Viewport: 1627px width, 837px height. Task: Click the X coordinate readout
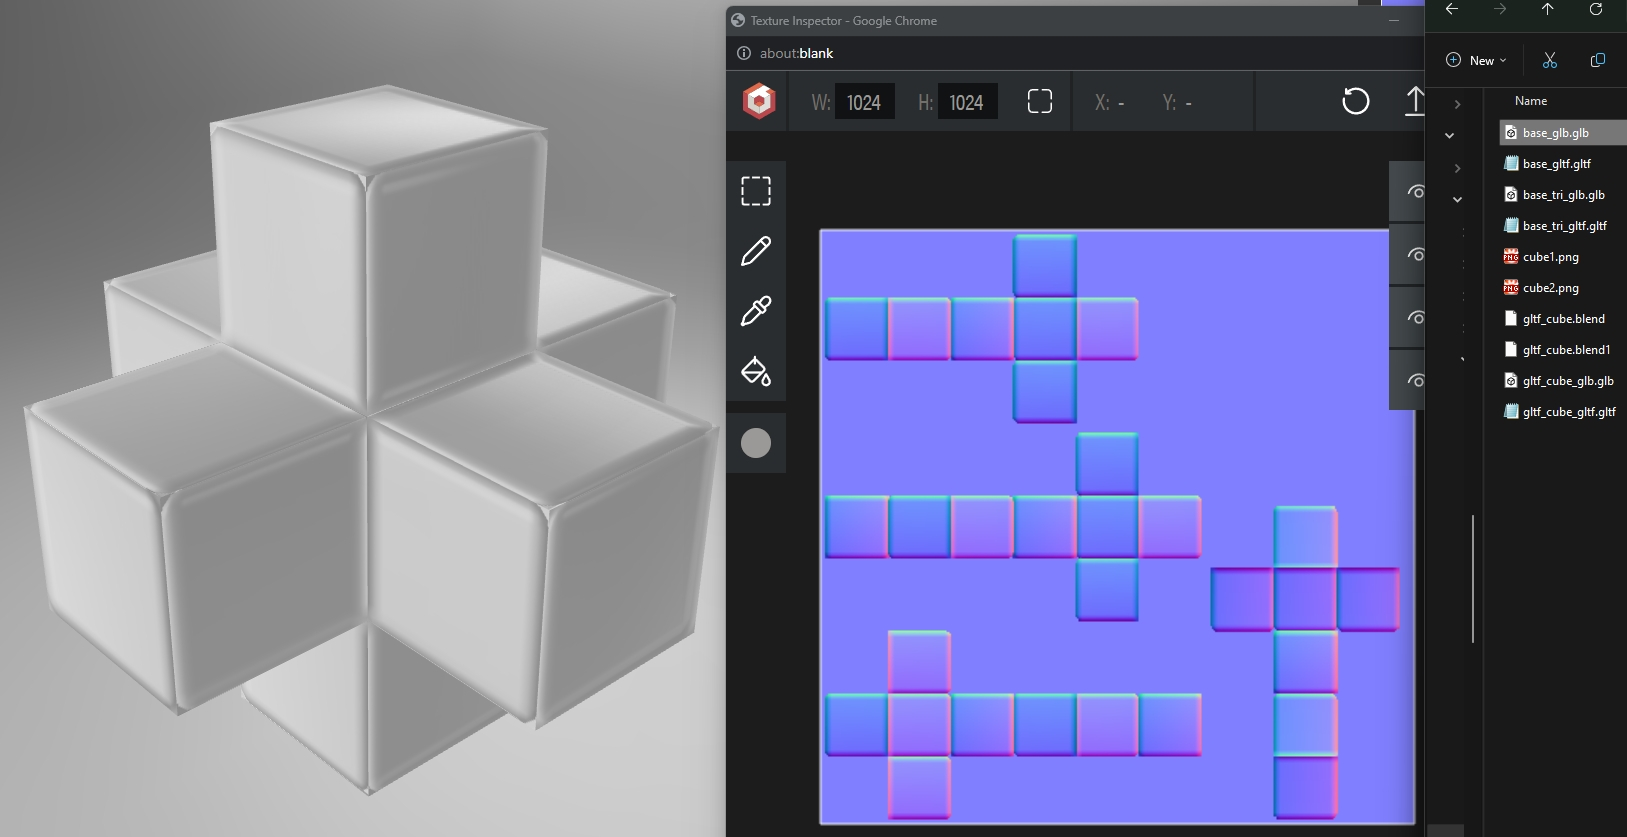click(1110, 102)
